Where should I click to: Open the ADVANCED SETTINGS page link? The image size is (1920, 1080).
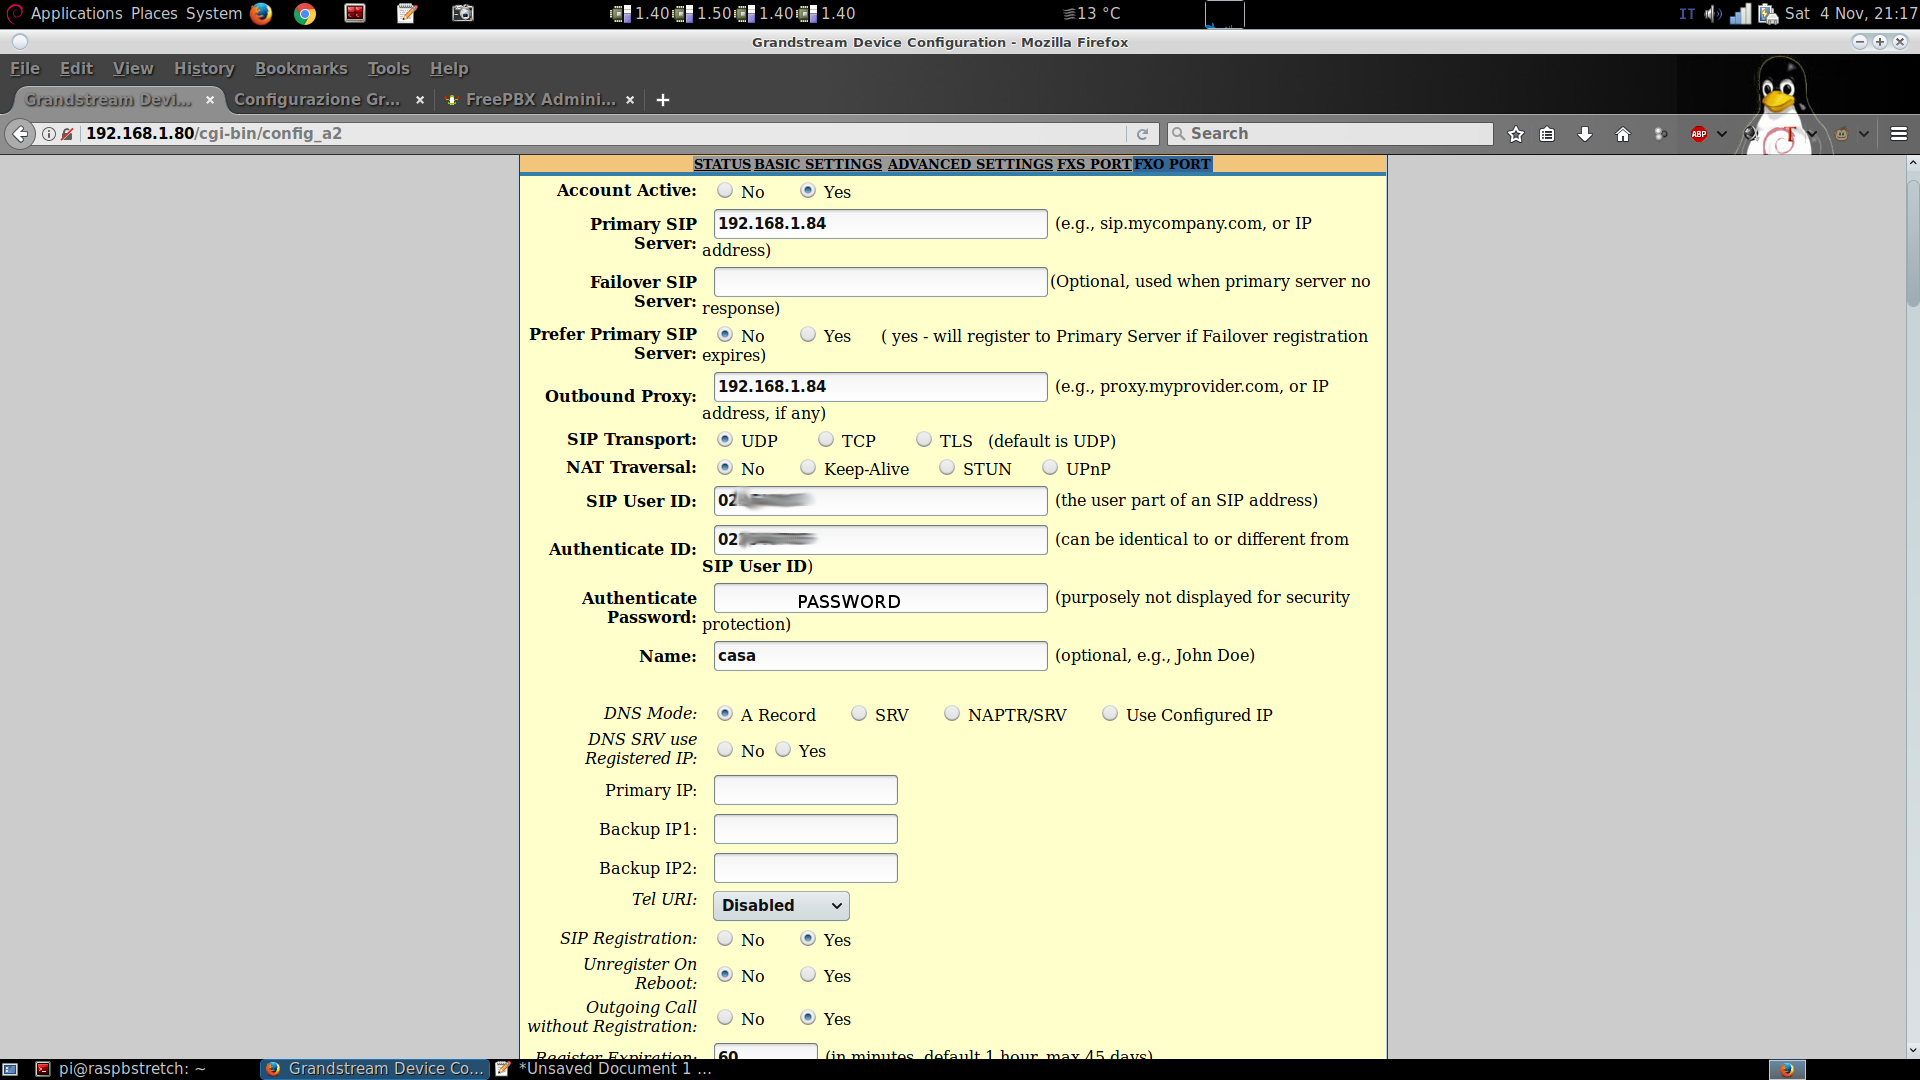[970, 164]
